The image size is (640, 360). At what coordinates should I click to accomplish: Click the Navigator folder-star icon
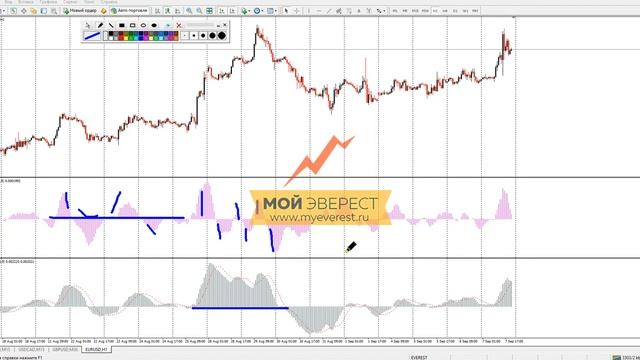click(x=33, y=11)
